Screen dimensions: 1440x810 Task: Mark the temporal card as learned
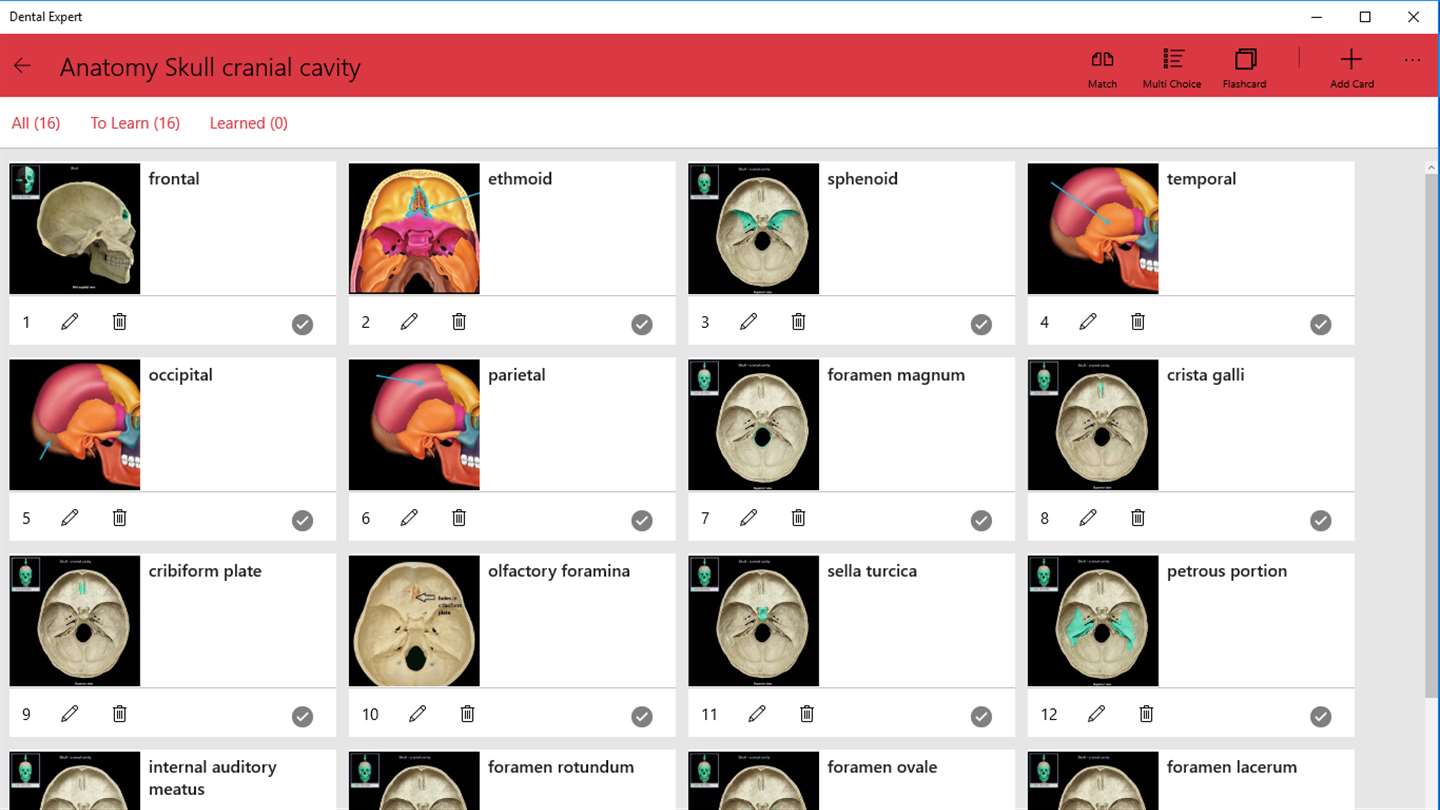click(1321, 324)
